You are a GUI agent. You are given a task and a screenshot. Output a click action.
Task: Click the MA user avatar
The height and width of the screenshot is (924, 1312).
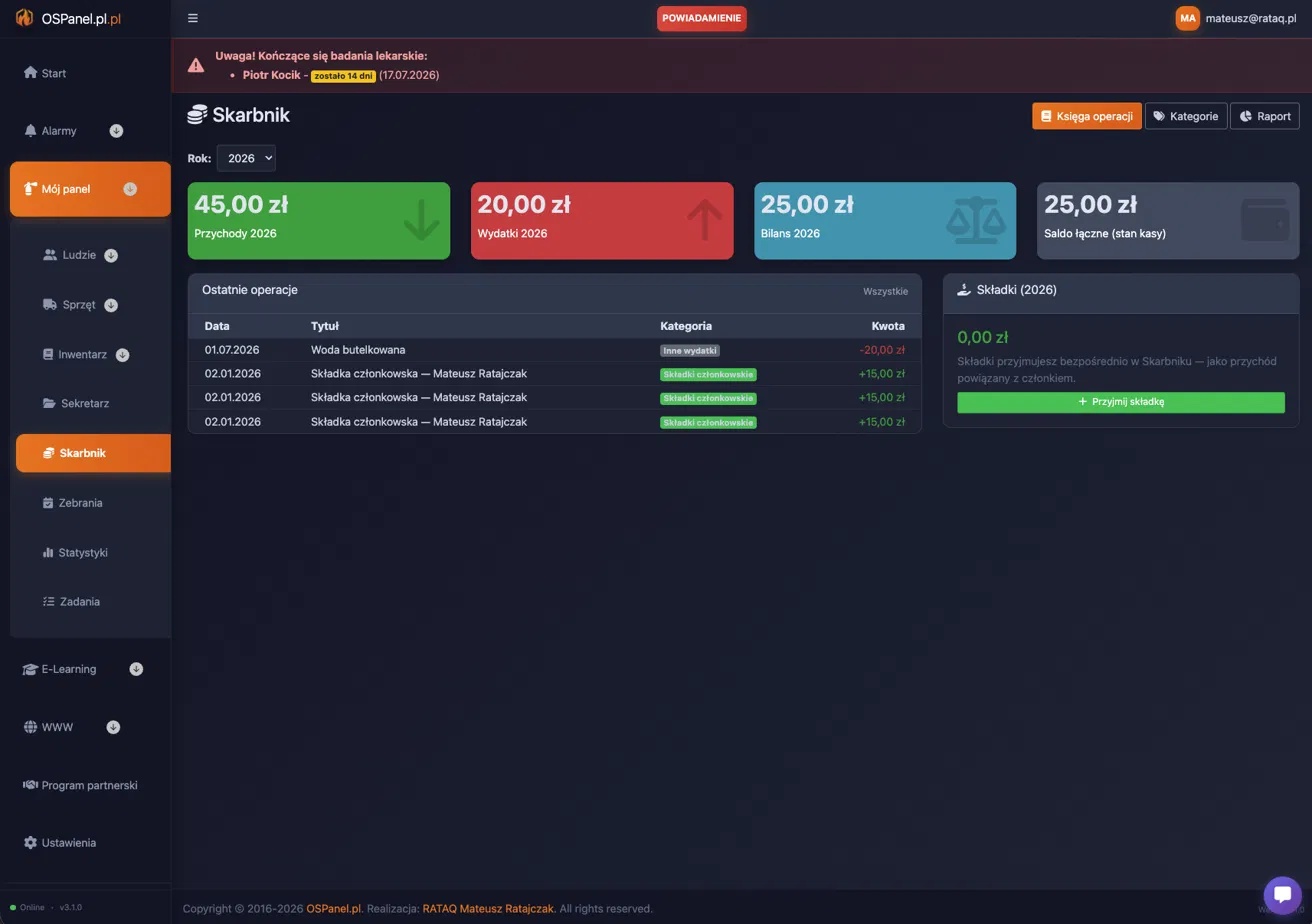1188,18
